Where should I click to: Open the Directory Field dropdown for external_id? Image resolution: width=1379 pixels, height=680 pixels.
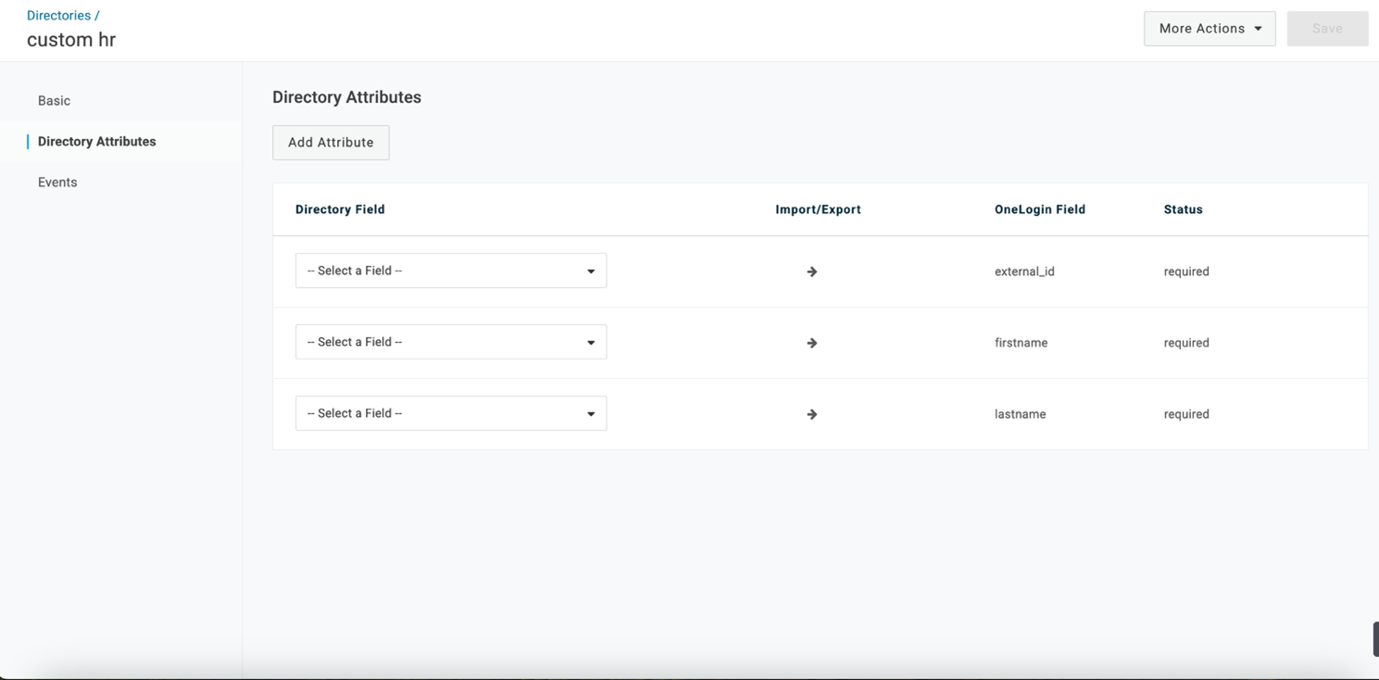point(451,271)
